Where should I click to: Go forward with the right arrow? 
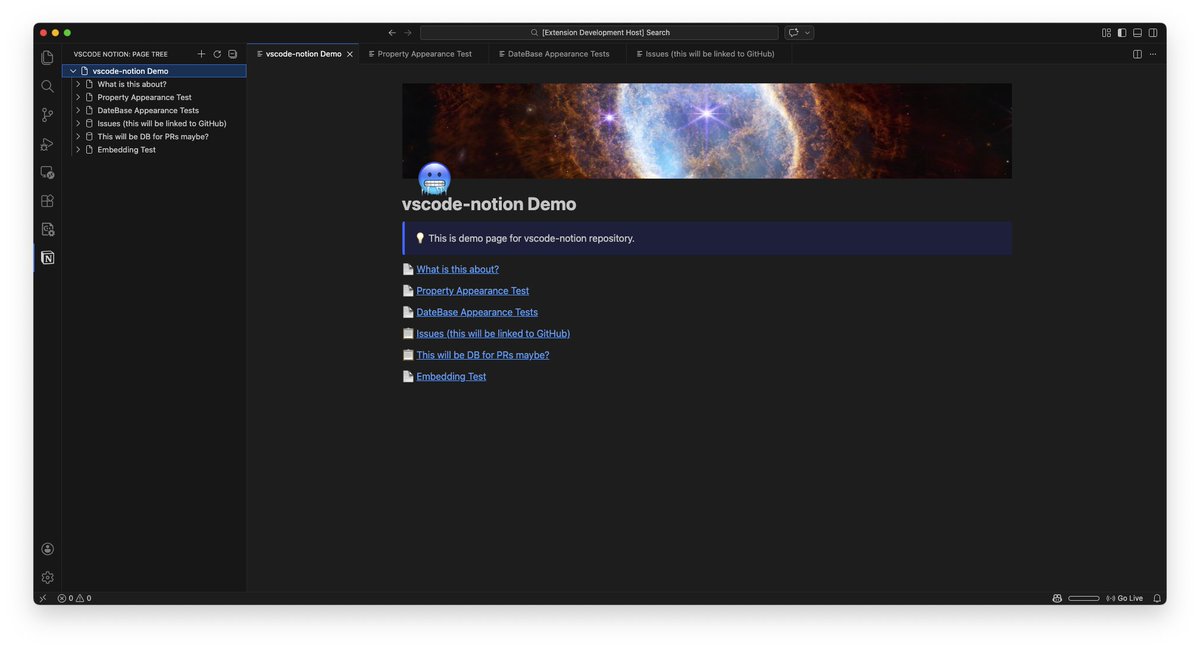pyautogui.click(x=408, y=33)
